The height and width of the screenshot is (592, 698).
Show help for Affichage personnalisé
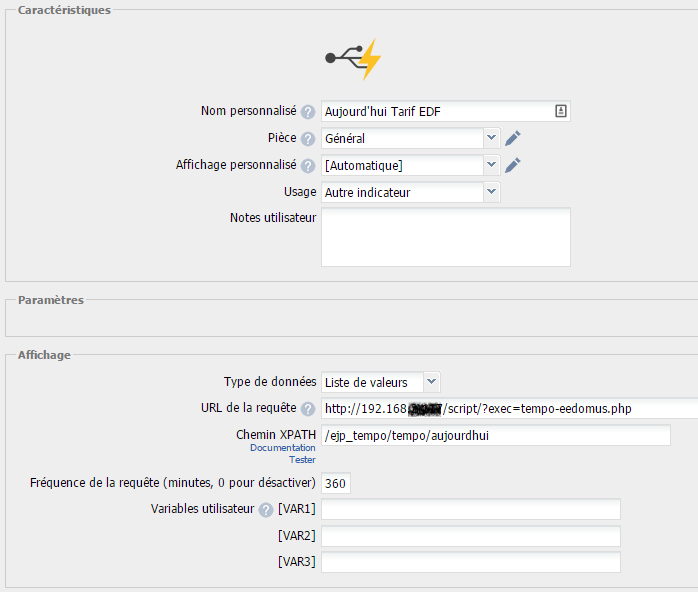tap(308, 166)
